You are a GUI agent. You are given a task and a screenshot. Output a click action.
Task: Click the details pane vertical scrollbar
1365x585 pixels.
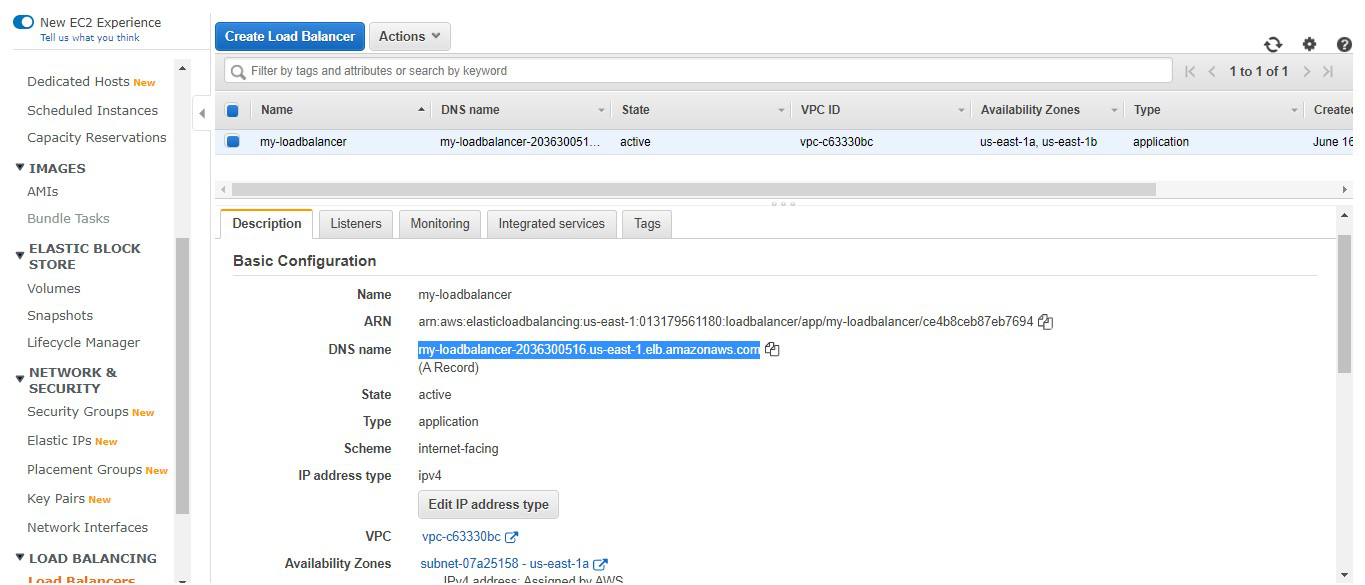1345,303
